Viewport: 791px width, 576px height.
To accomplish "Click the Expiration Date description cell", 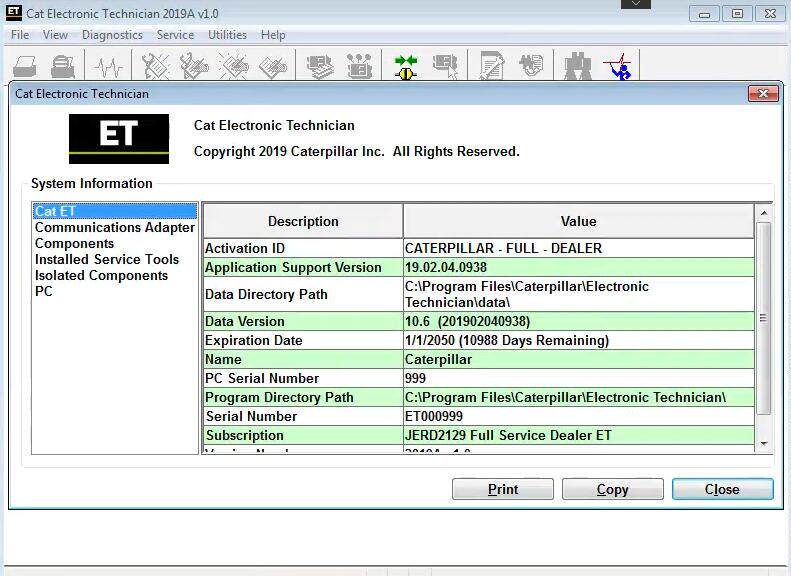I will [303, 340].
